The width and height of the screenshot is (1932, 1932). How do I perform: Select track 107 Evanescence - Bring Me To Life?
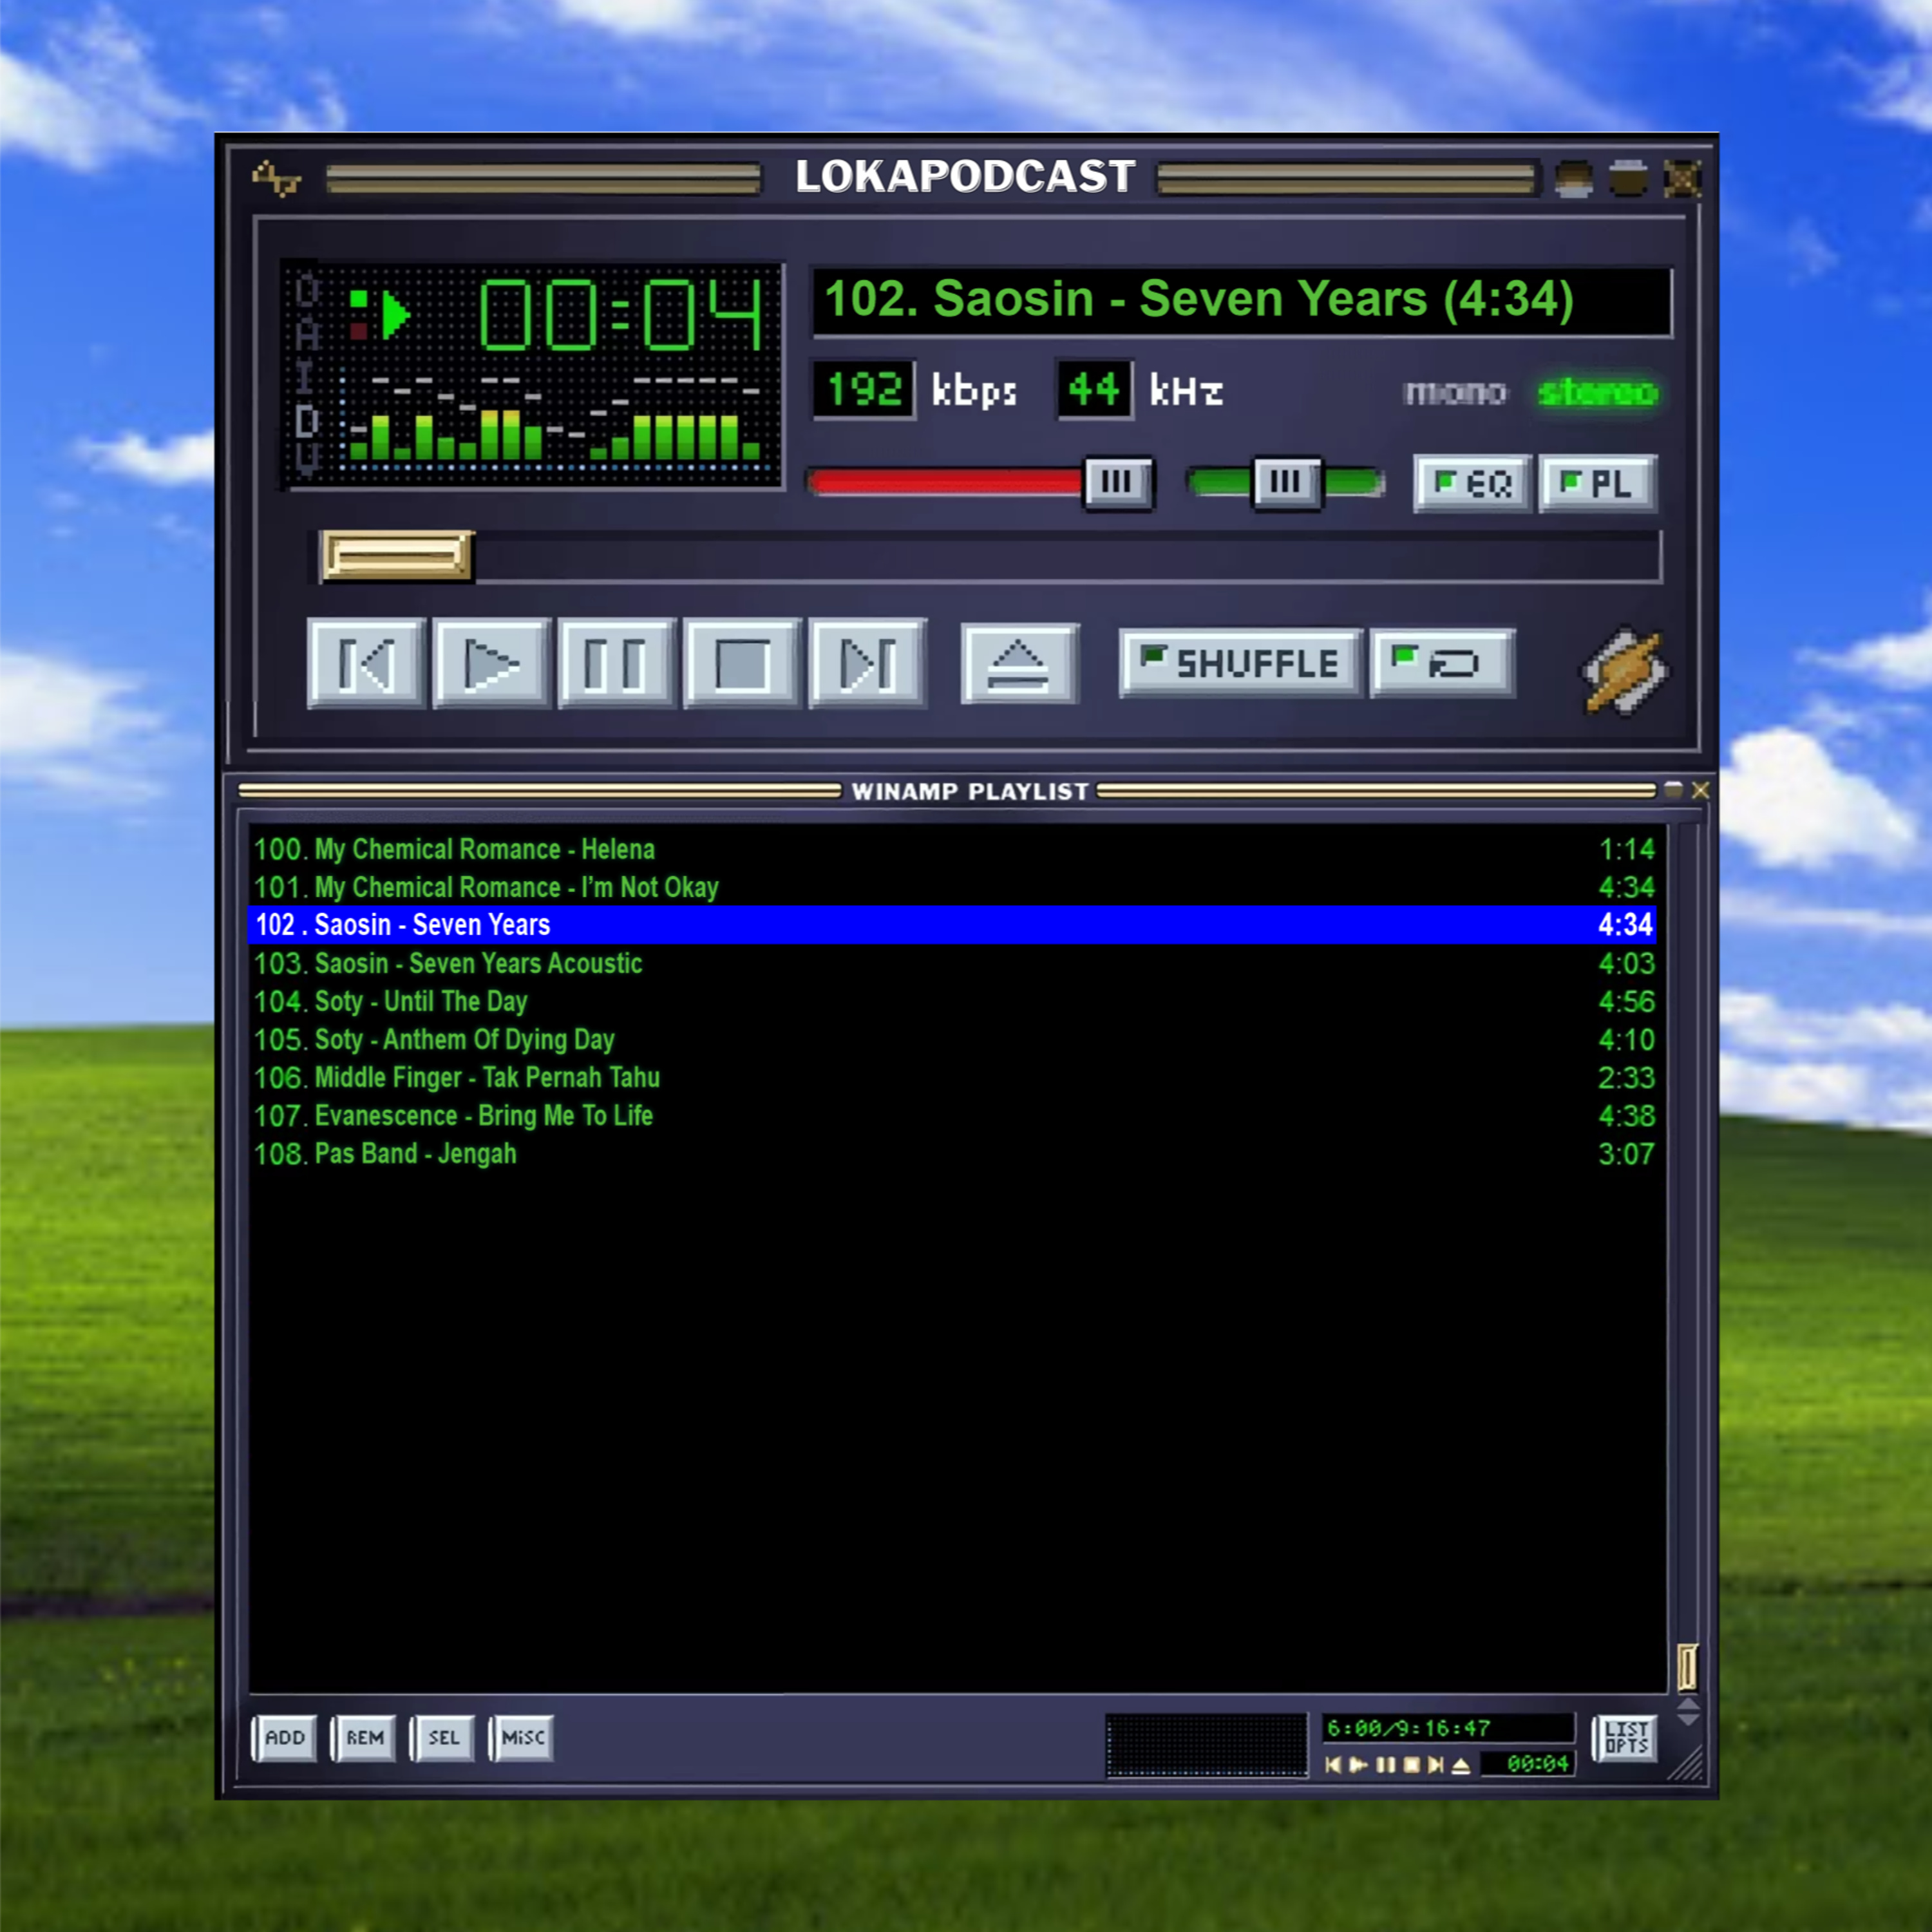pyautogui.click(x=953, y=1115)
